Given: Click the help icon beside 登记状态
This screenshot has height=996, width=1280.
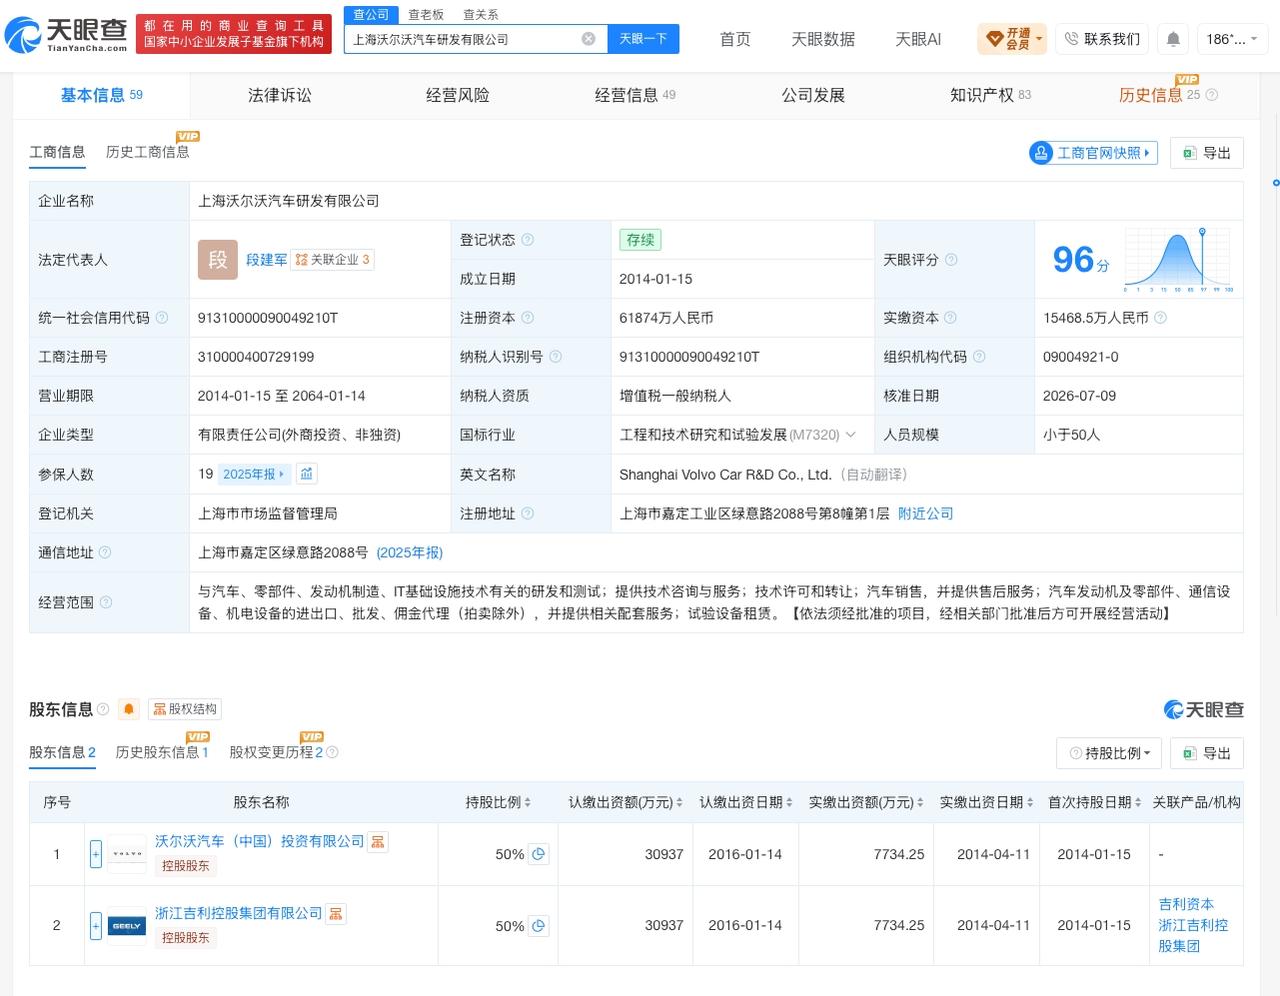Looking at the screenshot, I should pos(528,240).
